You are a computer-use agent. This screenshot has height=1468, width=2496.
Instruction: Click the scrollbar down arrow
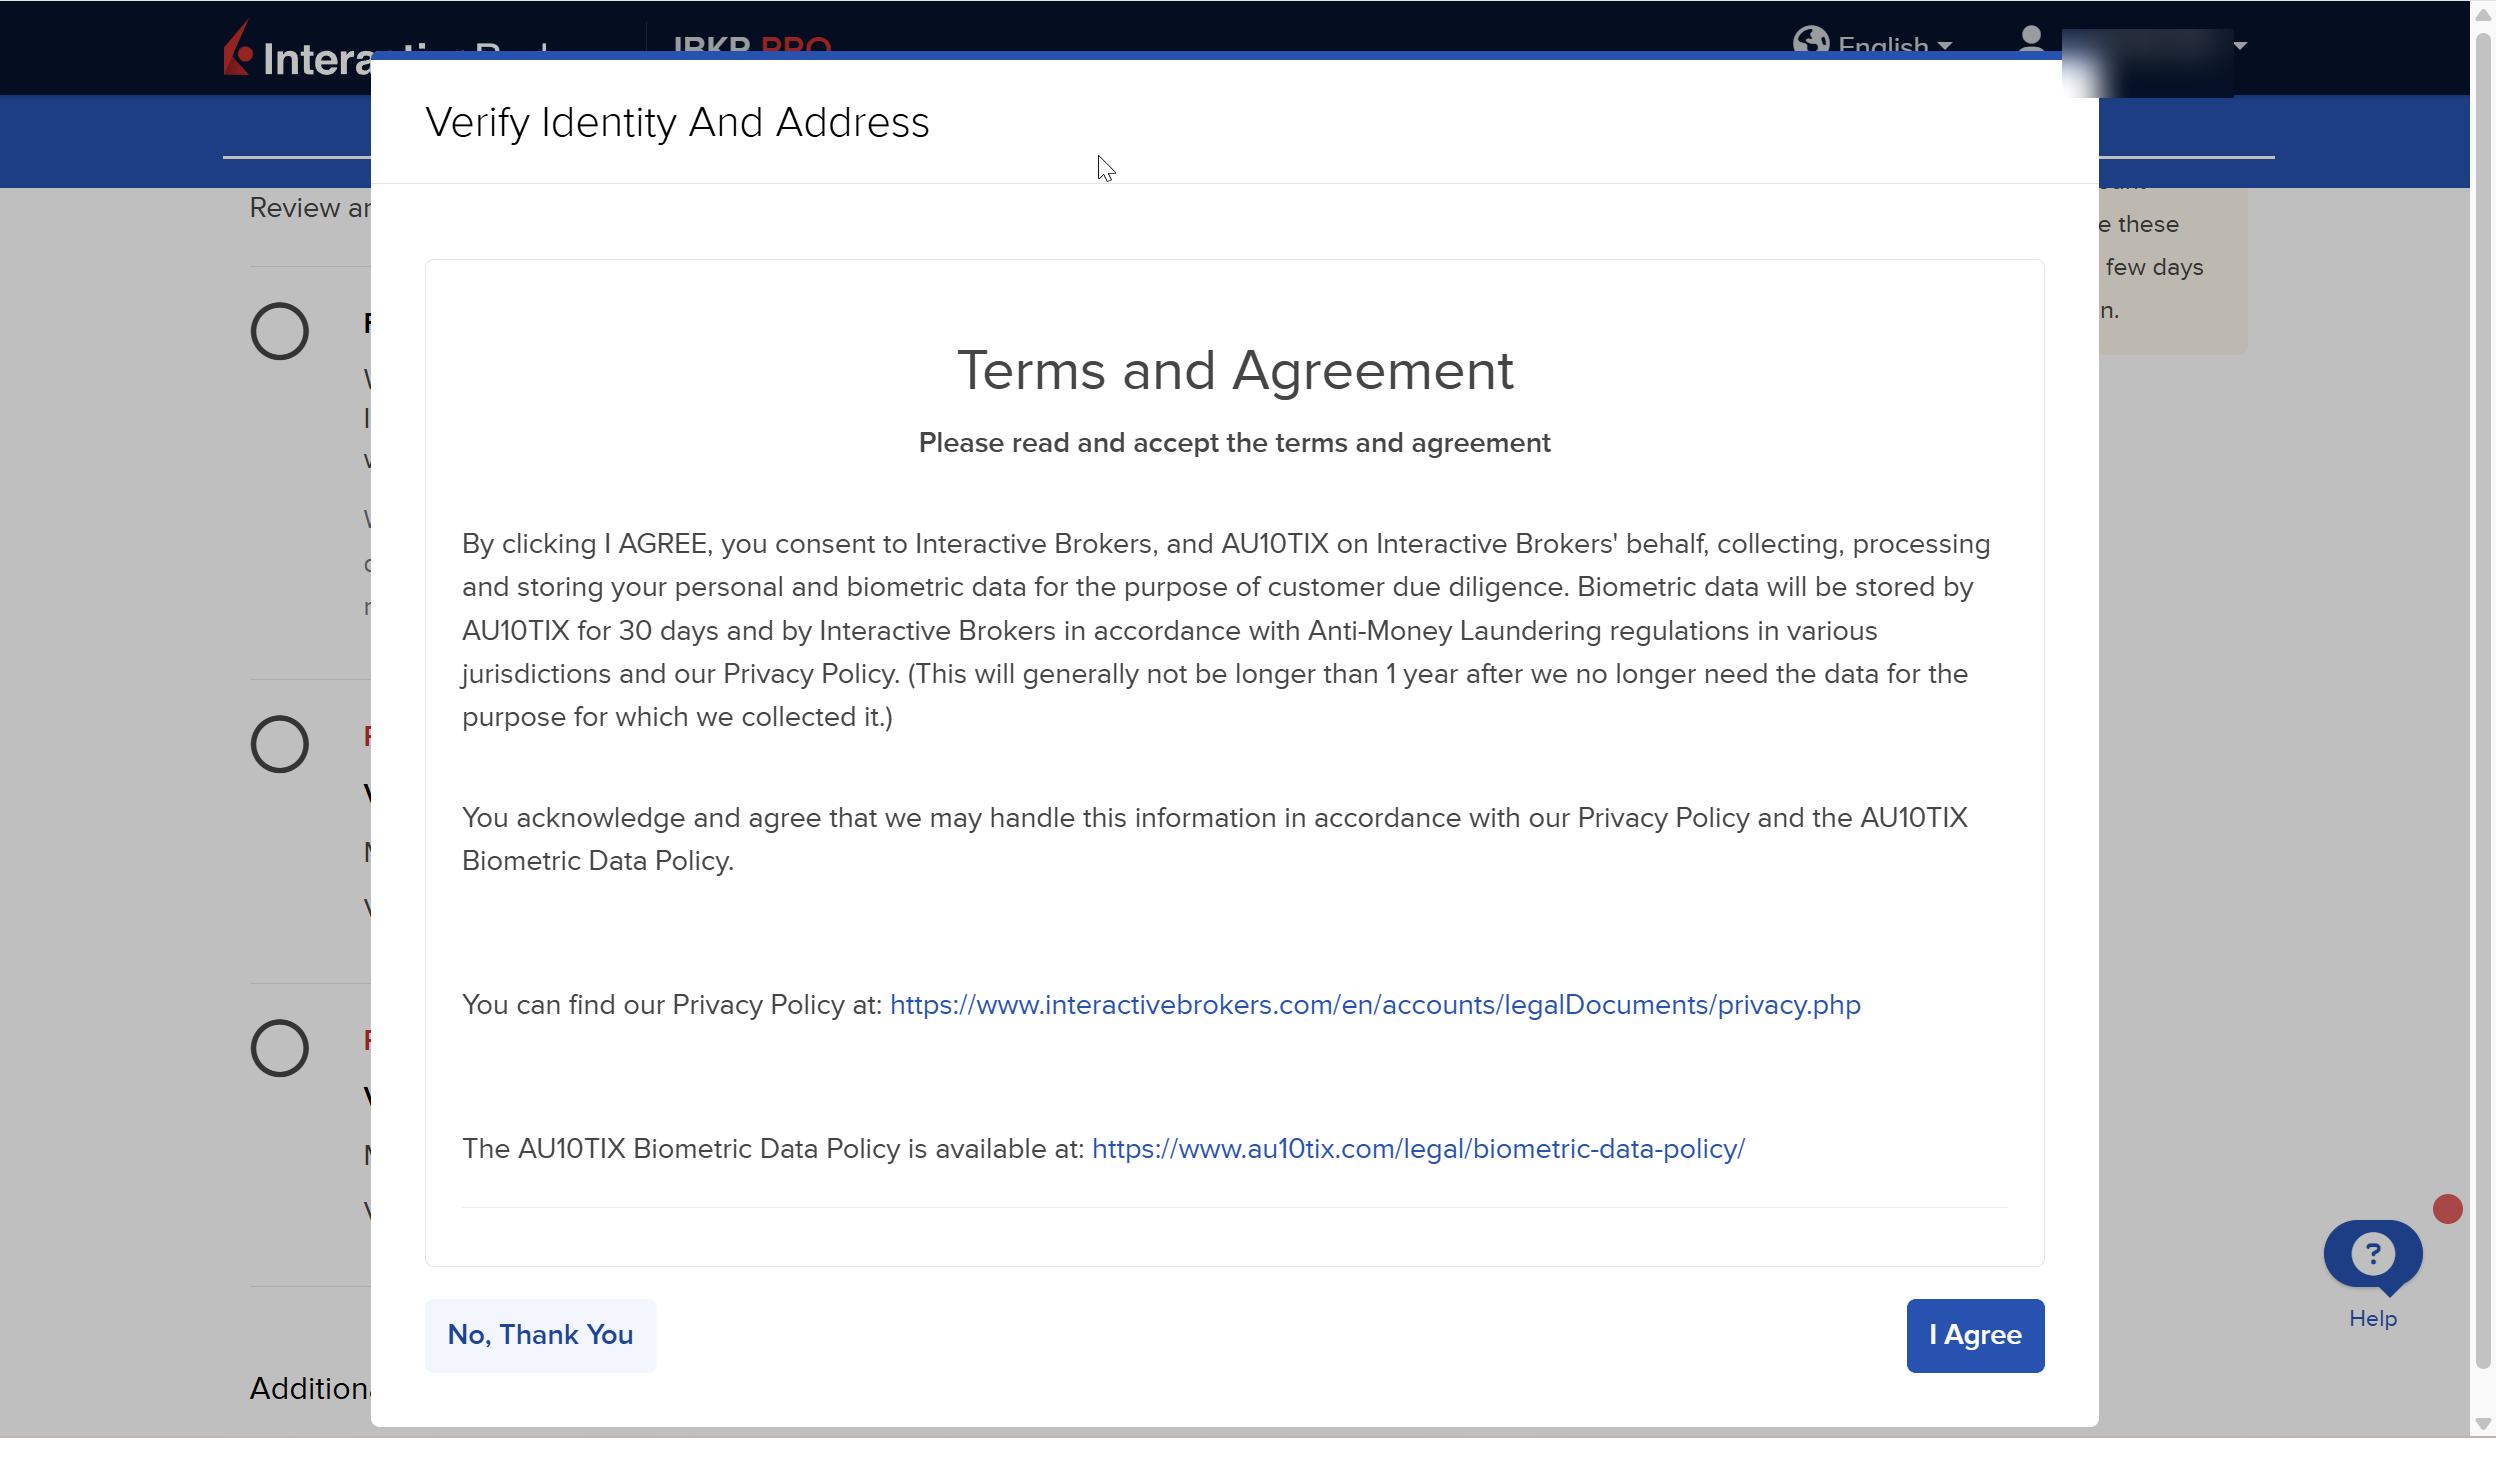[x=2482, y=1423]
